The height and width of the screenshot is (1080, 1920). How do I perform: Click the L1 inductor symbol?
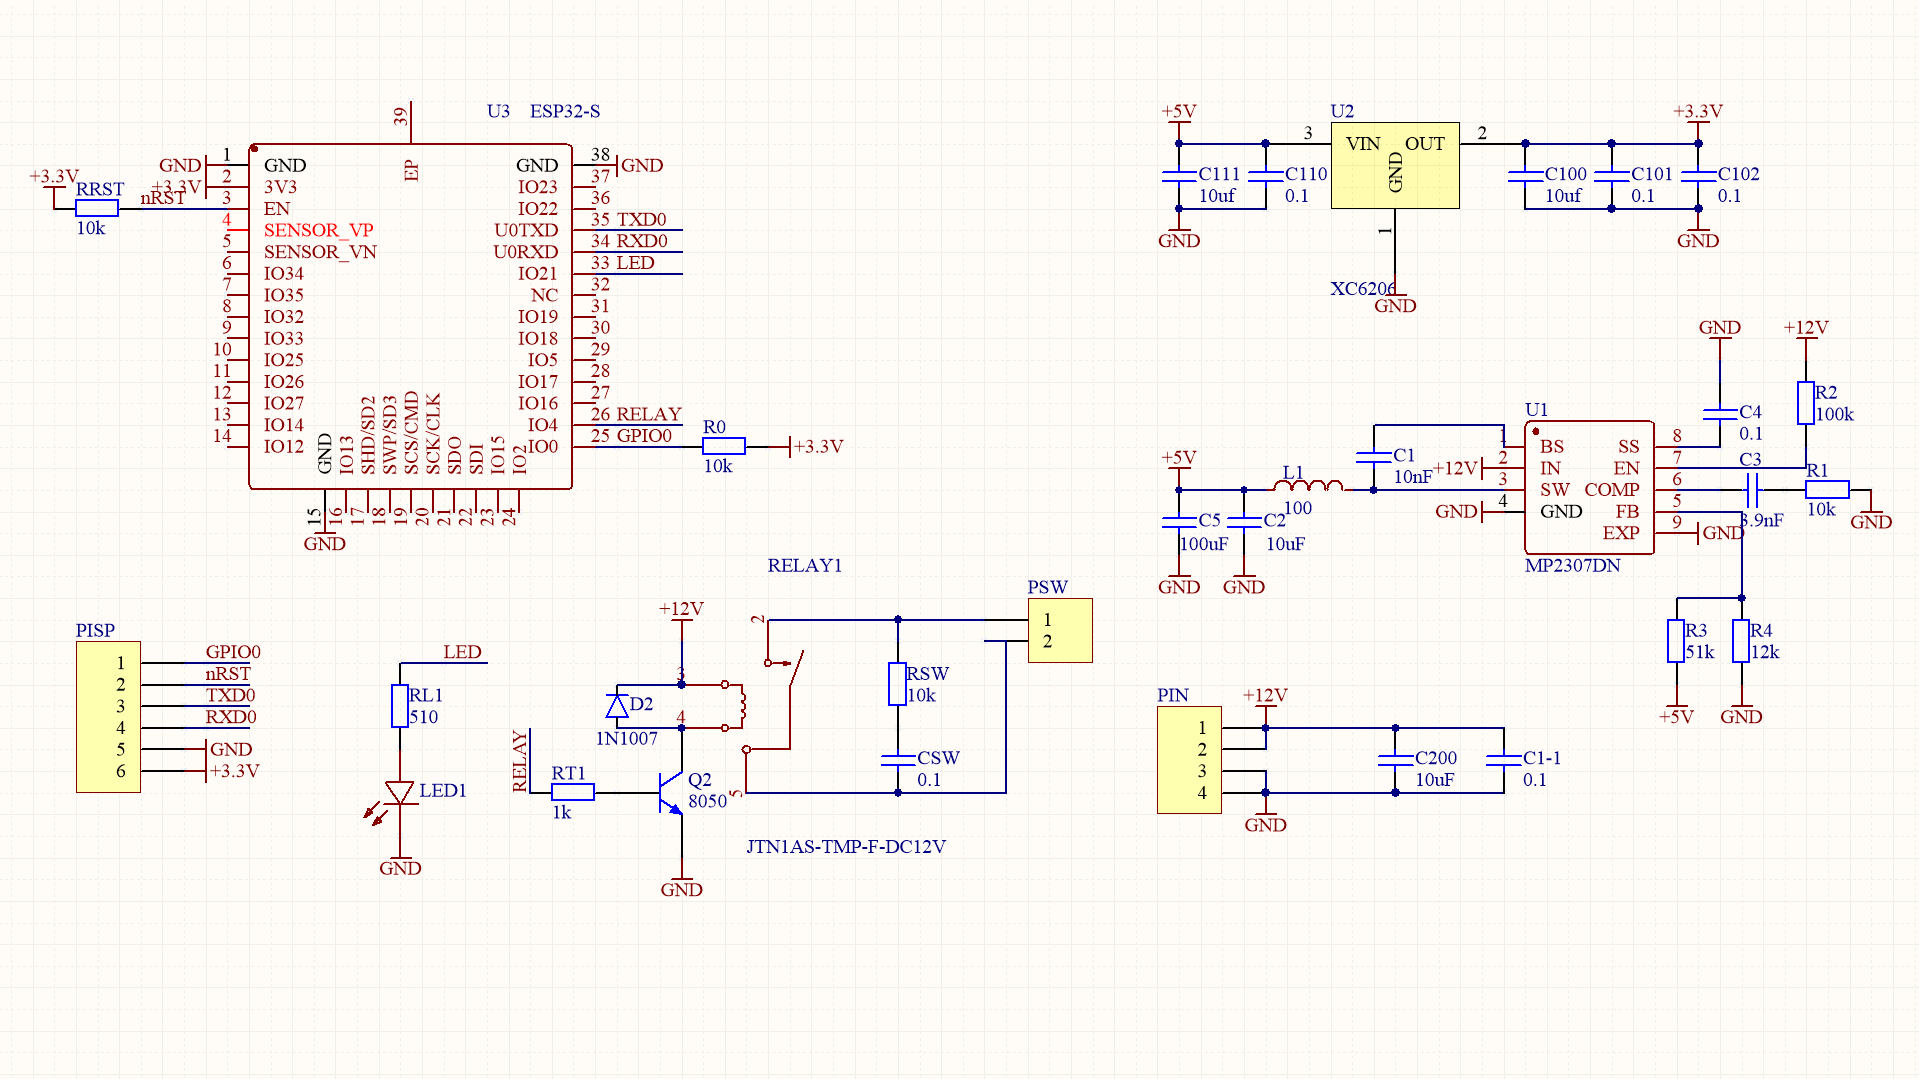1308,485
